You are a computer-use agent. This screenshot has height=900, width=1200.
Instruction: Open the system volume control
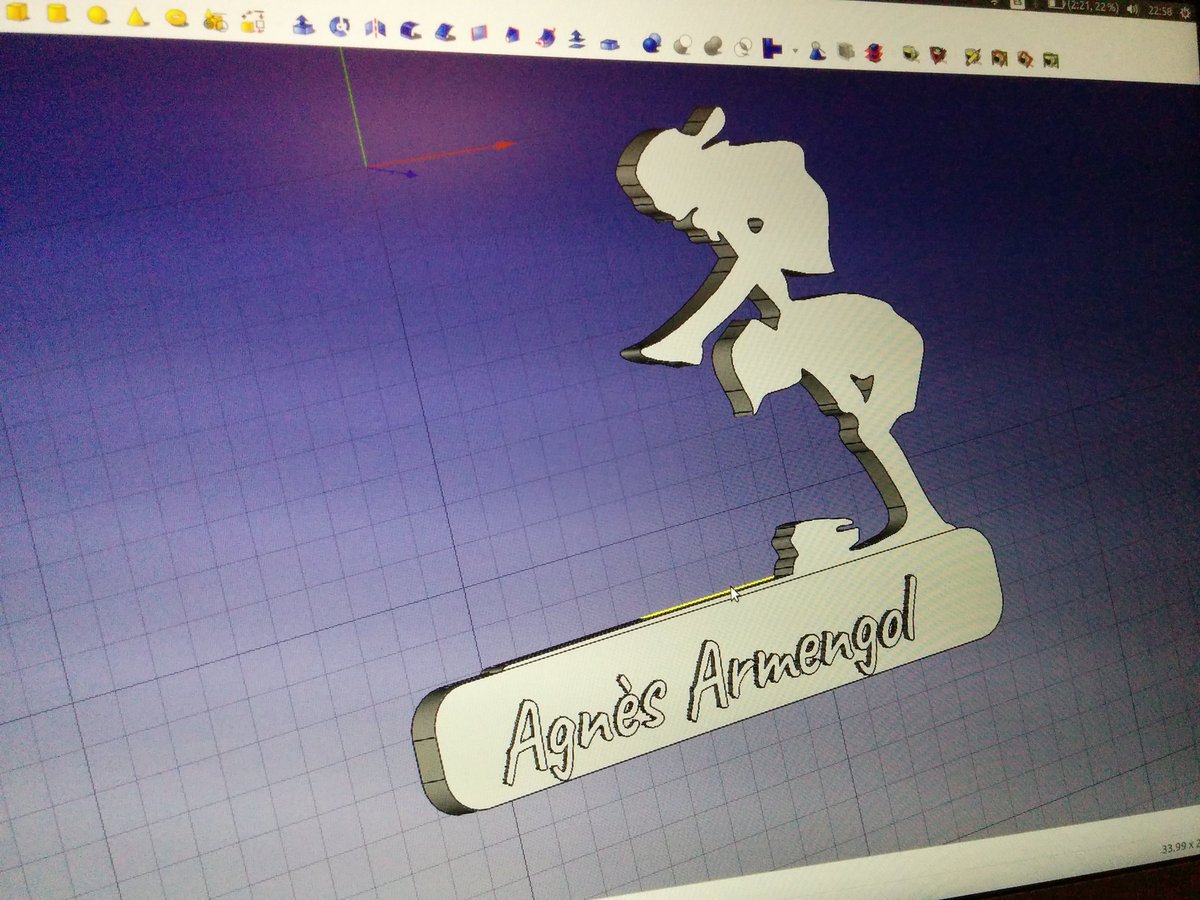(x=1131, y=10)
